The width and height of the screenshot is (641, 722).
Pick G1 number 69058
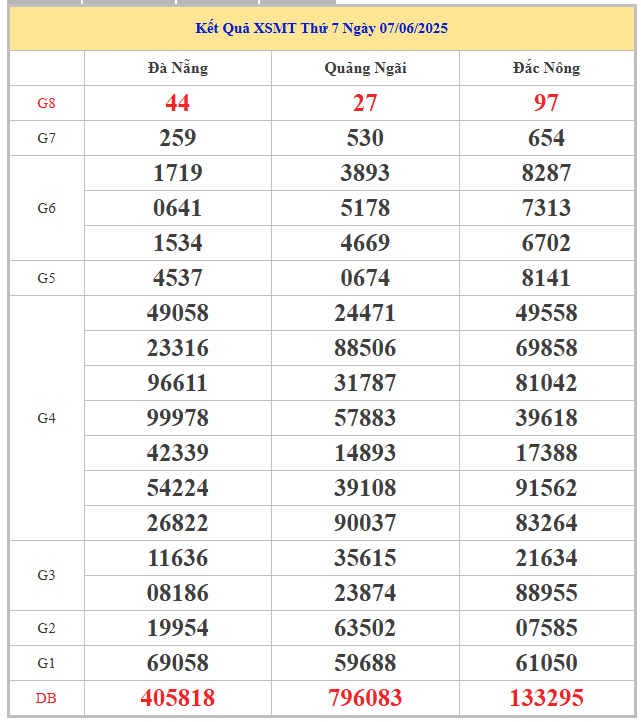(178, 663)
